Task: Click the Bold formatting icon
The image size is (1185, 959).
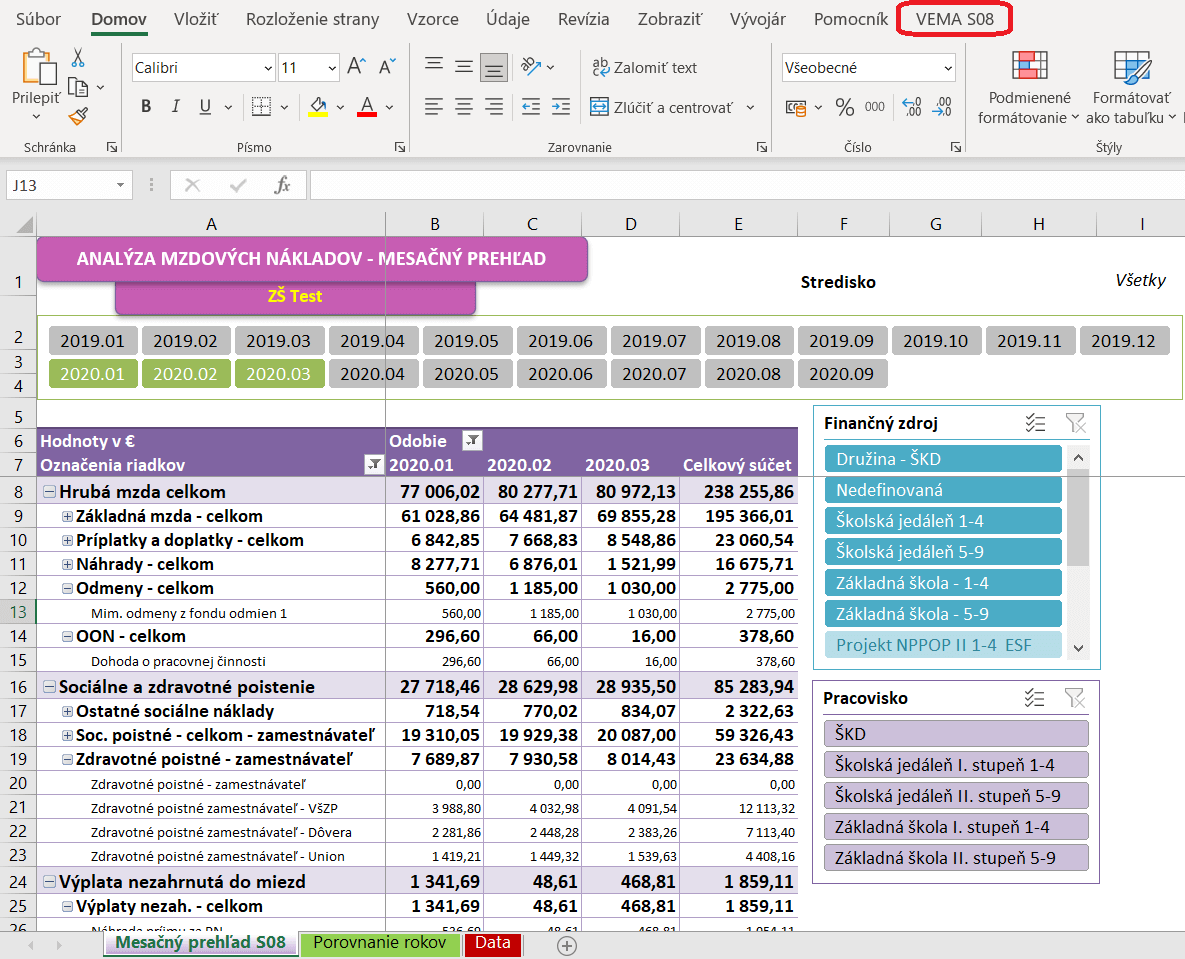Action: coord(146,107)
